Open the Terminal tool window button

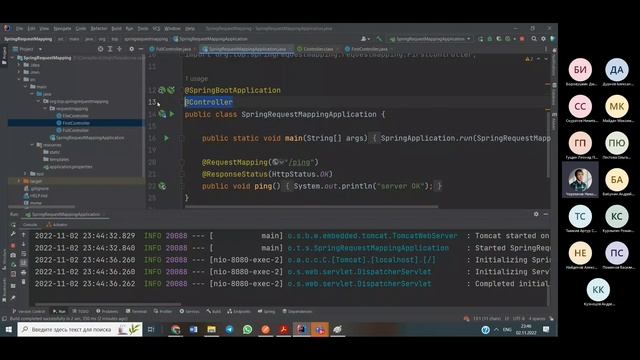point(137,311)
